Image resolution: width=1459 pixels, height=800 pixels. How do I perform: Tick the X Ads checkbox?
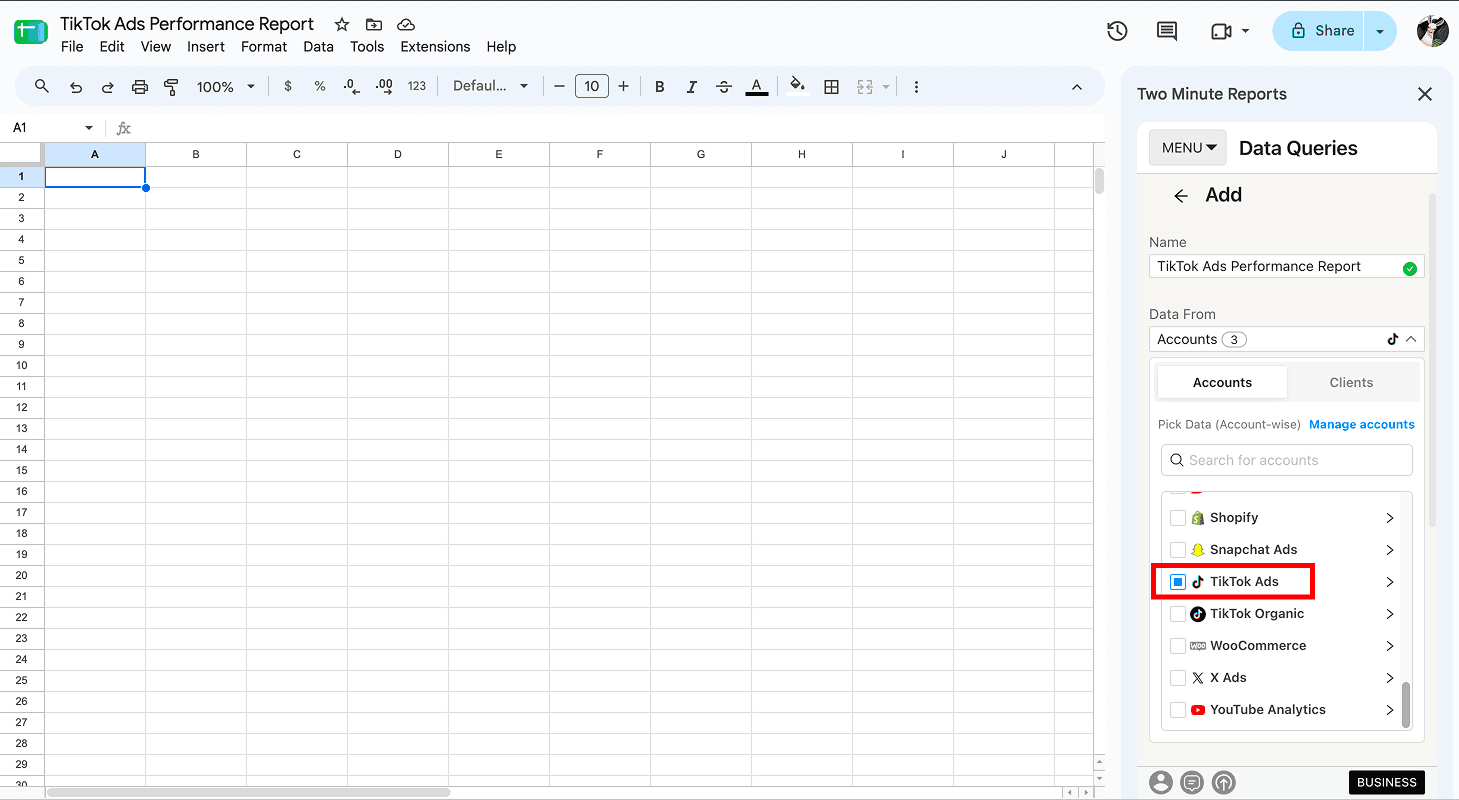pyautogui.click(x=1178, y=678)
